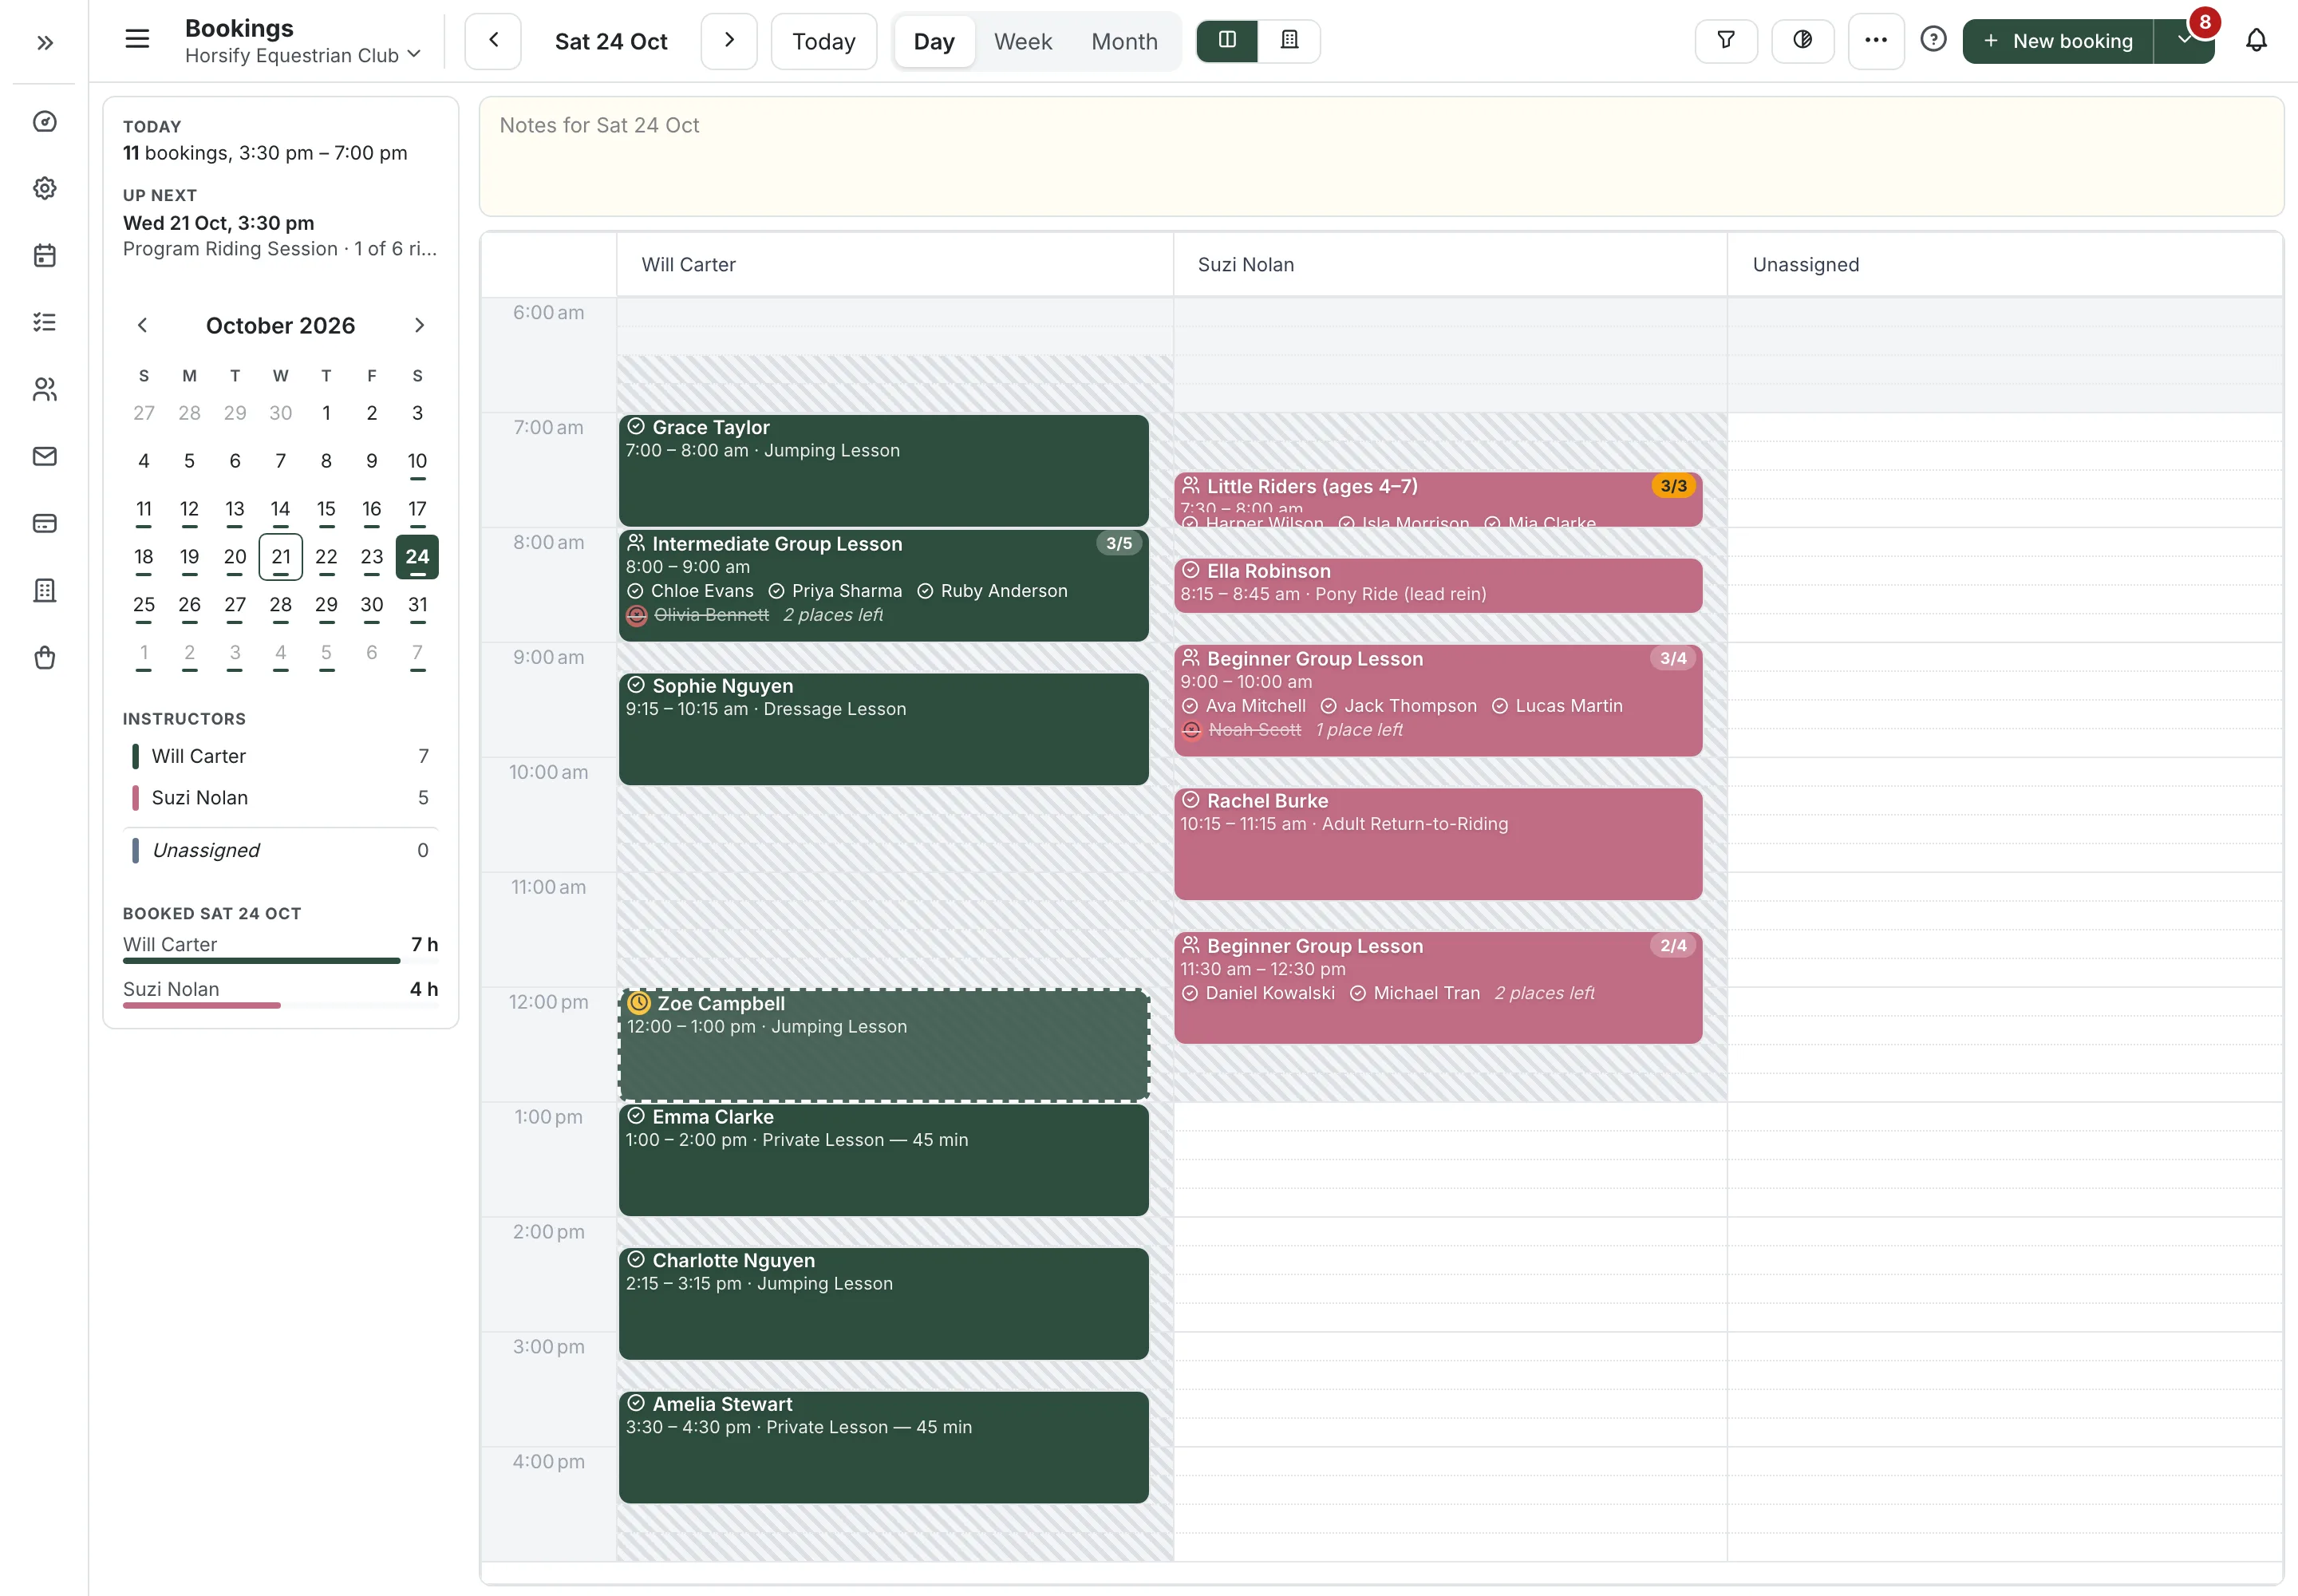Toggle Unassigned instructor filter
The width and height of the screenshot is (2298, 1596).
pos(281,850)
